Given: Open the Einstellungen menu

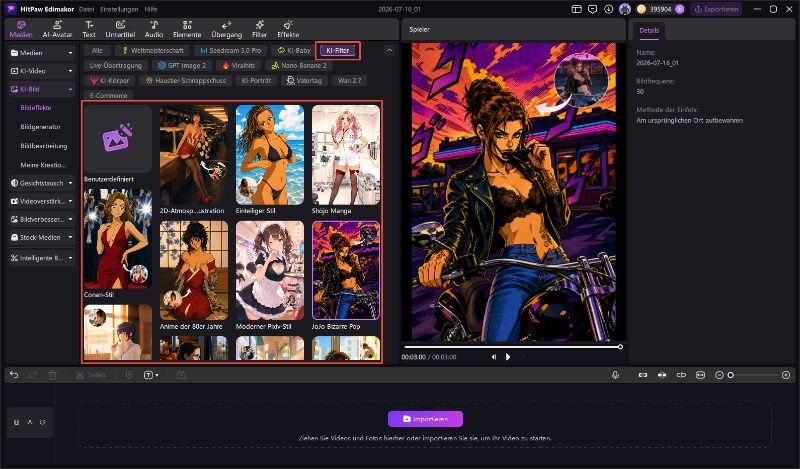Looking at the screenshot, I should pyautogui.click(x=119, y=9).
